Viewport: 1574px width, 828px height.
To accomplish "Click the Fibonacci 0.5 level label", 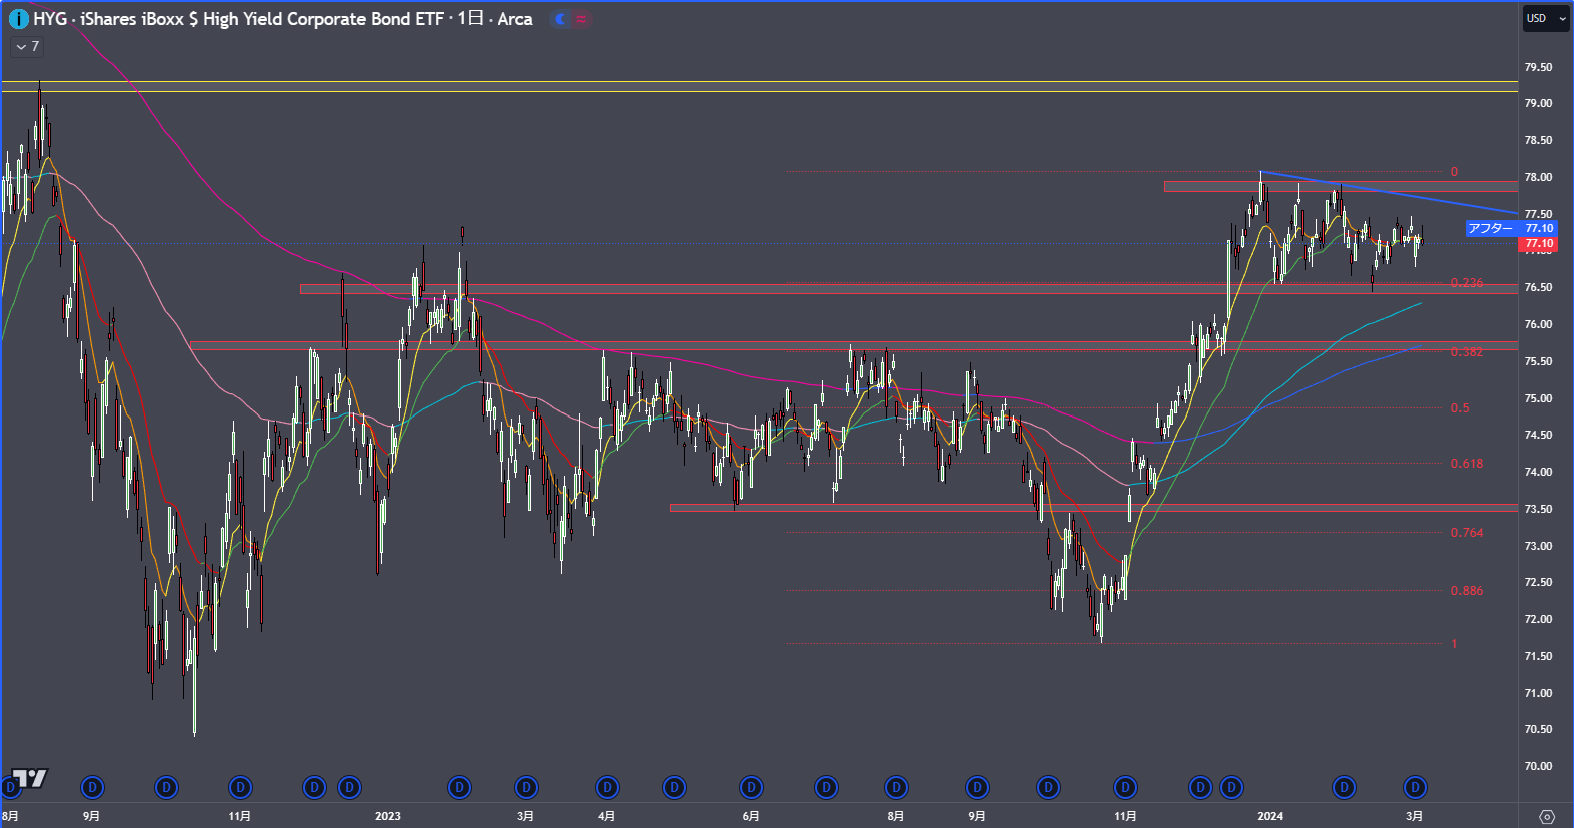I will 1460,408.
